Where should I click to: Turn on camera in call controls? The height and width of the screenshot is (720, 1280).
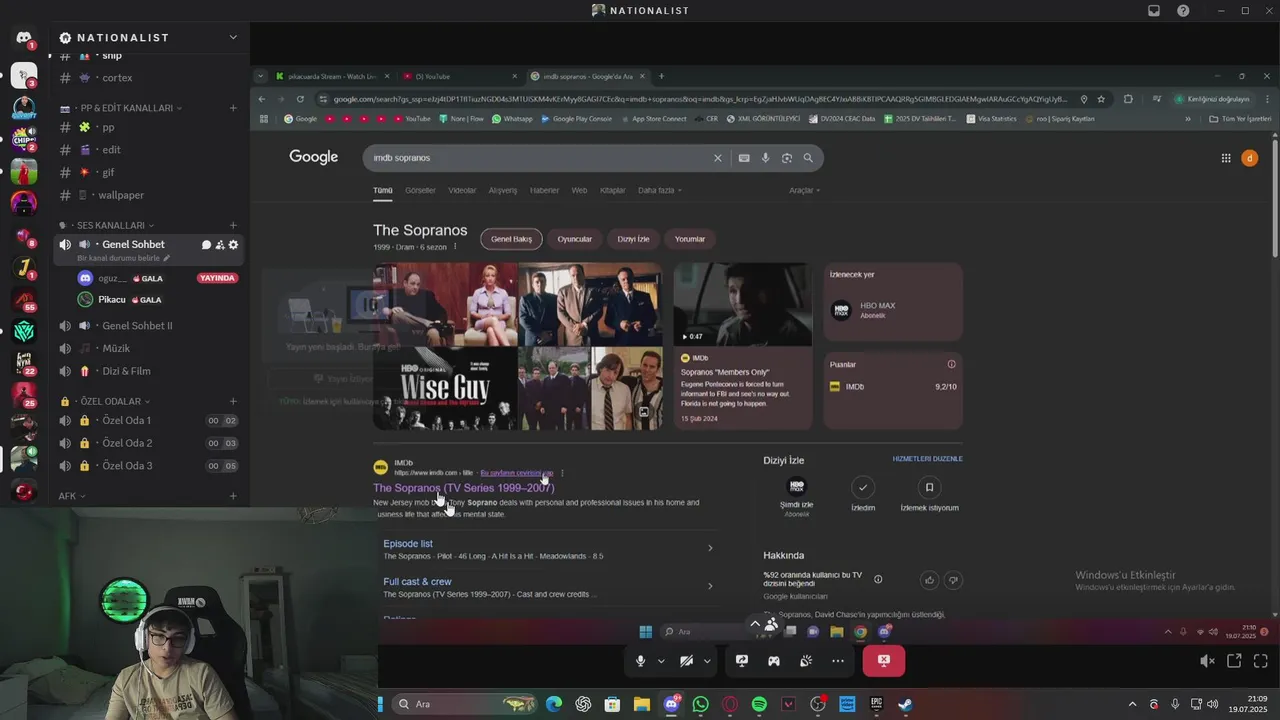pos(686,661)
